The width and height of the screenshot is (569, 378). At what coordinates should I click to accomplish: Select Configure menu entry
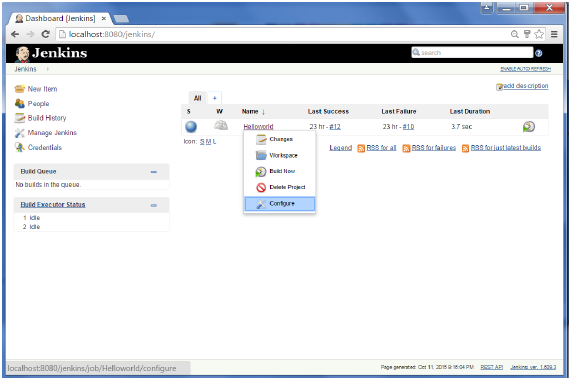point(279,204)
